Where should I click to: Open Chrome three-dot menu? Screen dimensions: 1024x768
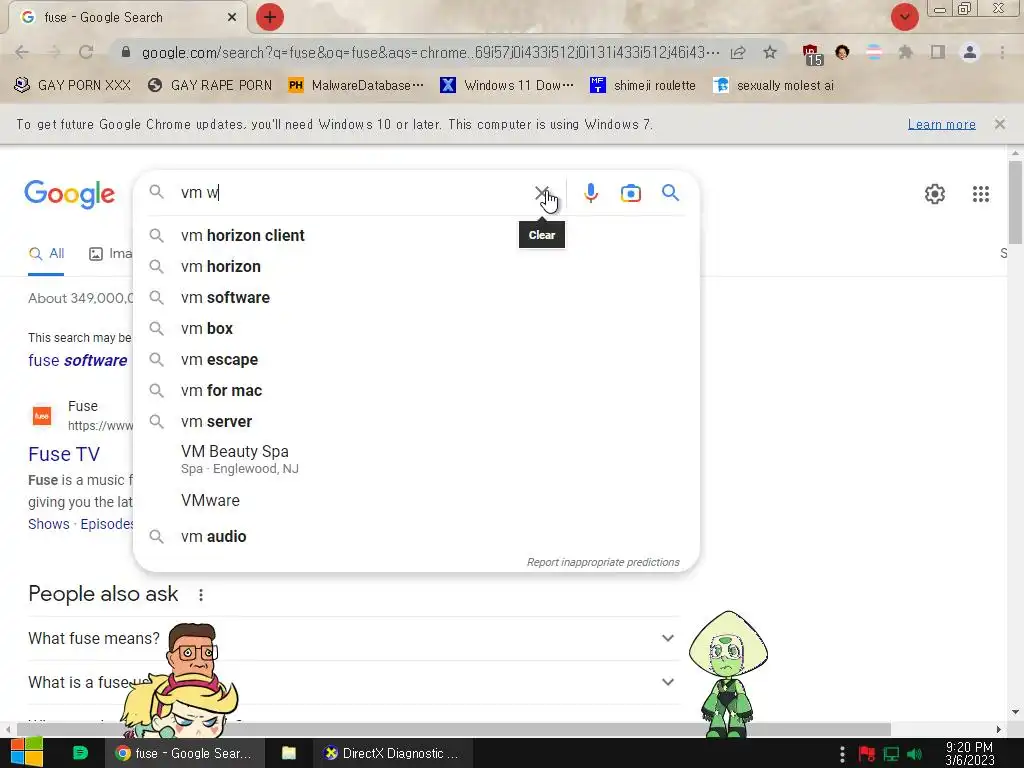[x=1002, y=52]
